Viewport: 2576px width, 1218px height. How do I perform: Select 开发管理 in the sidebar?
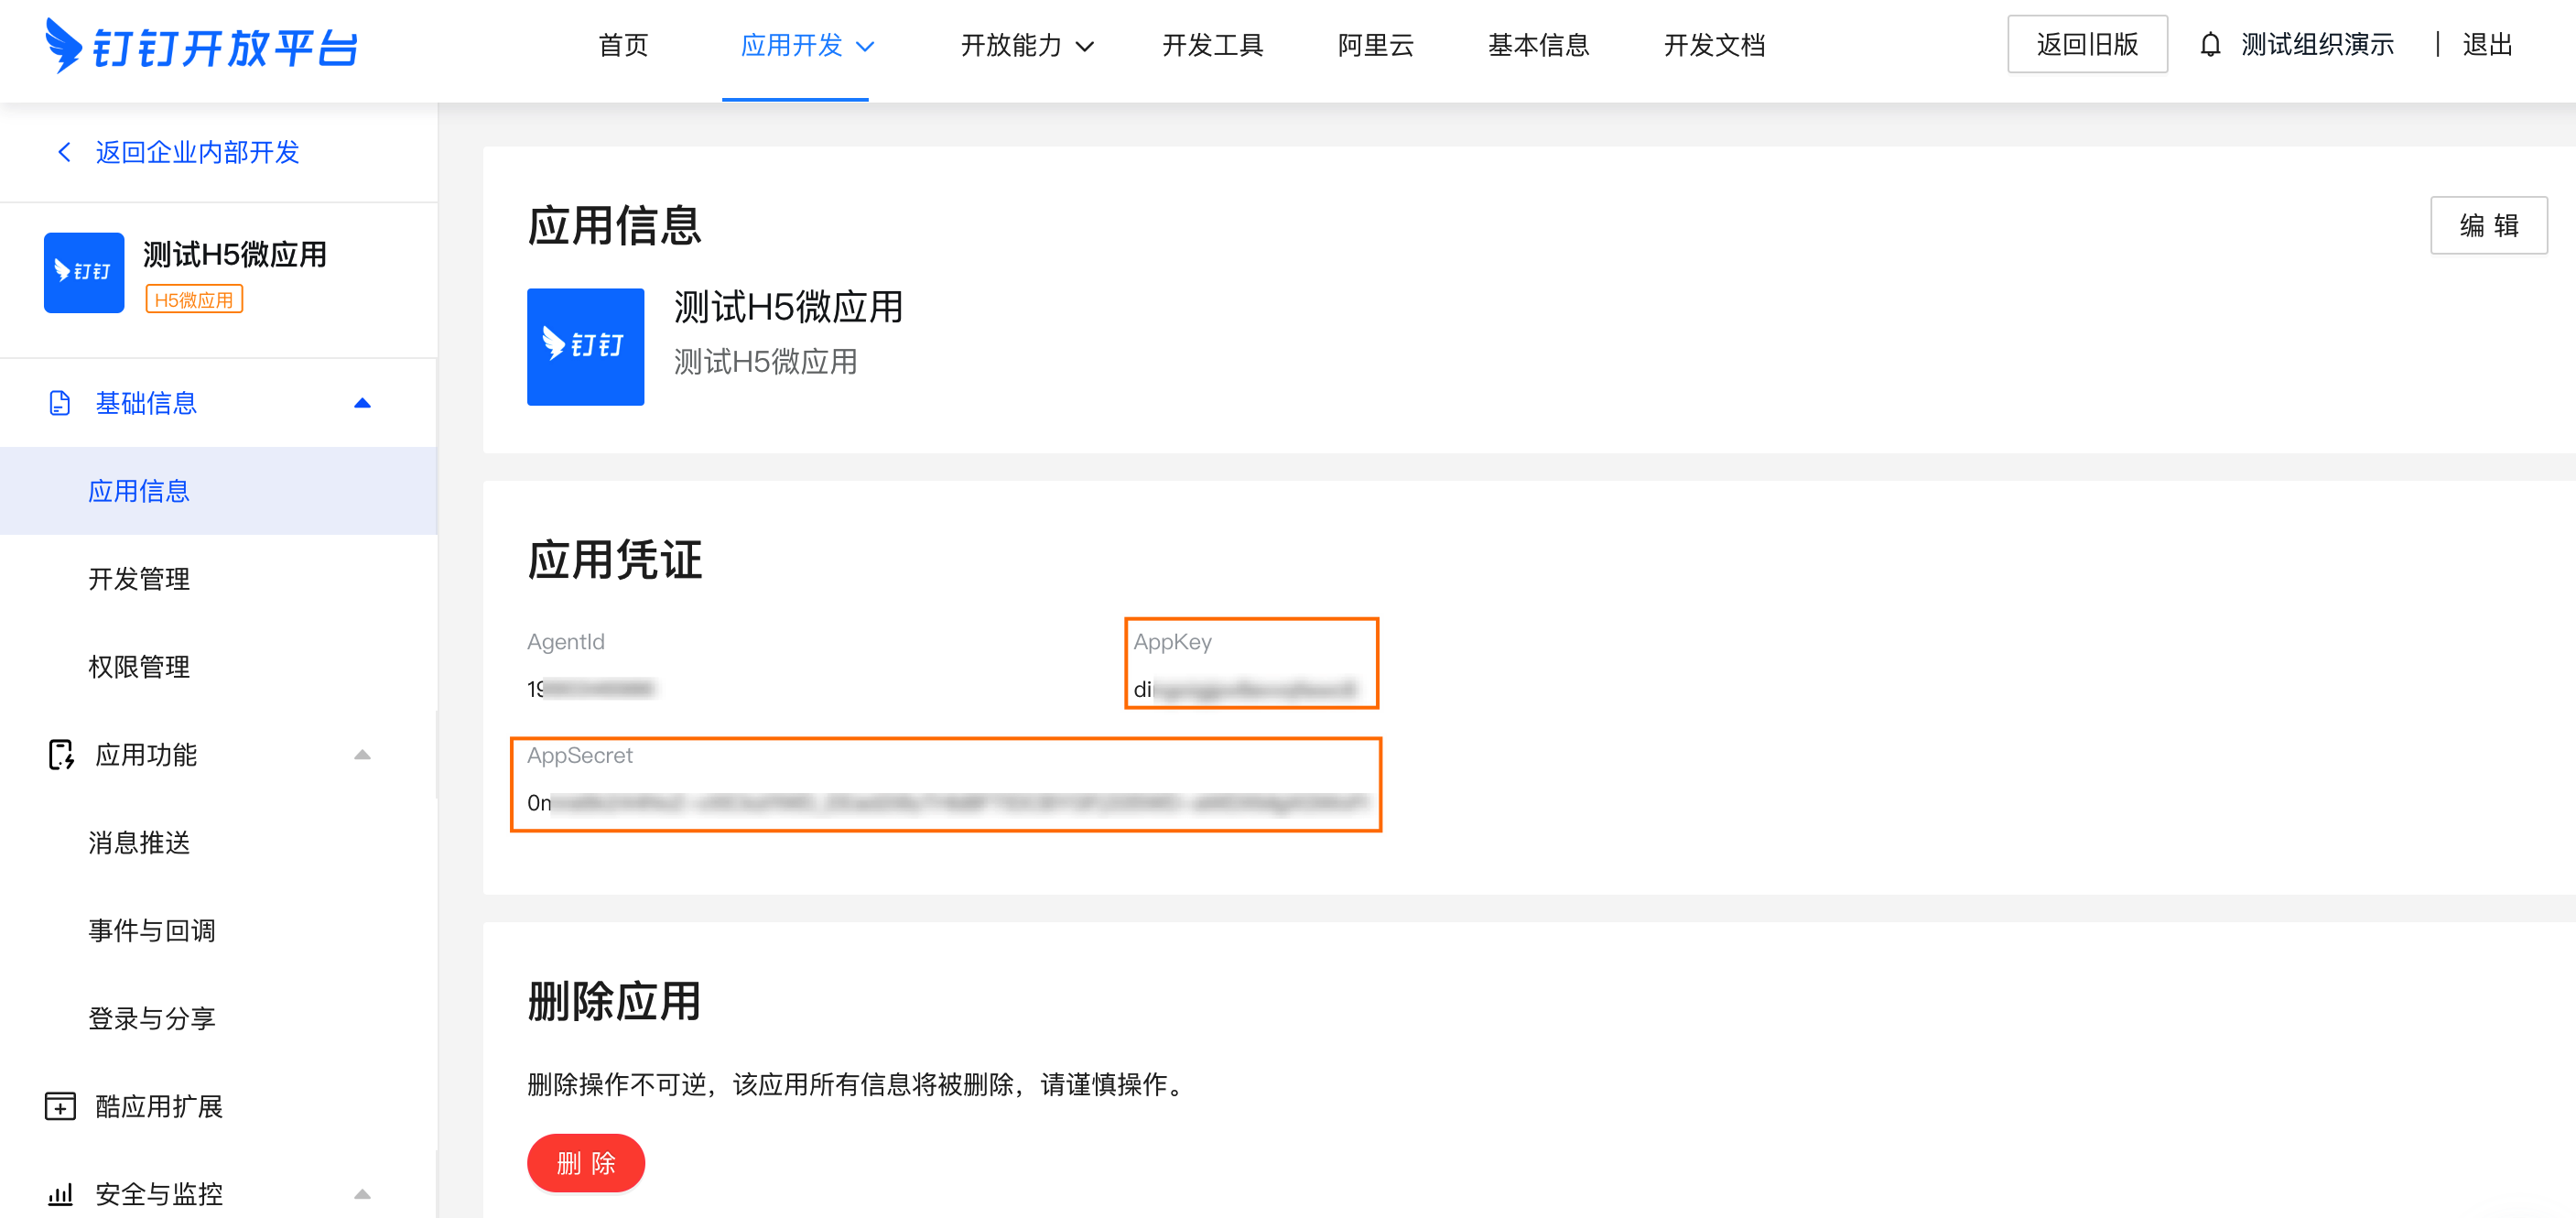(x=139, y=579)
